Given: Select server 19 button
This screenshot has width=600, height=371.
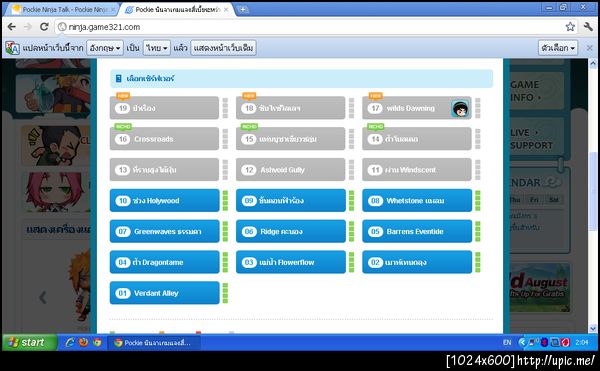Looking at the screenshot, I should (x=164, y=108).
